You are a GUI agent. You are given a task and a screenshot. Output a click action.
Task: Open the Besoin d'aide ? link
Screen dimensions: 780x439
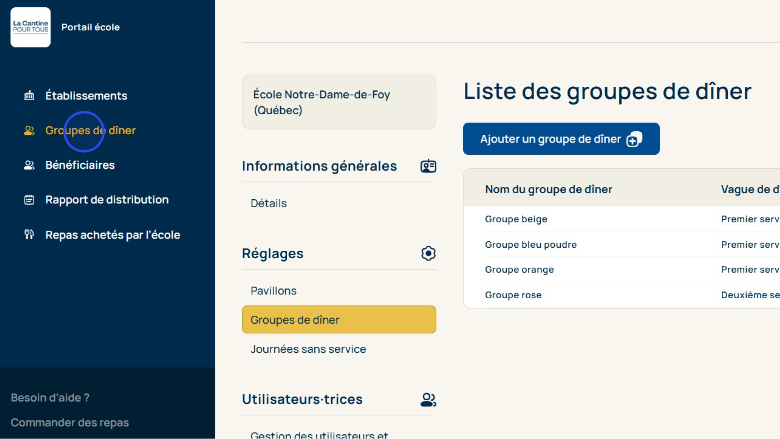[50, 397]
